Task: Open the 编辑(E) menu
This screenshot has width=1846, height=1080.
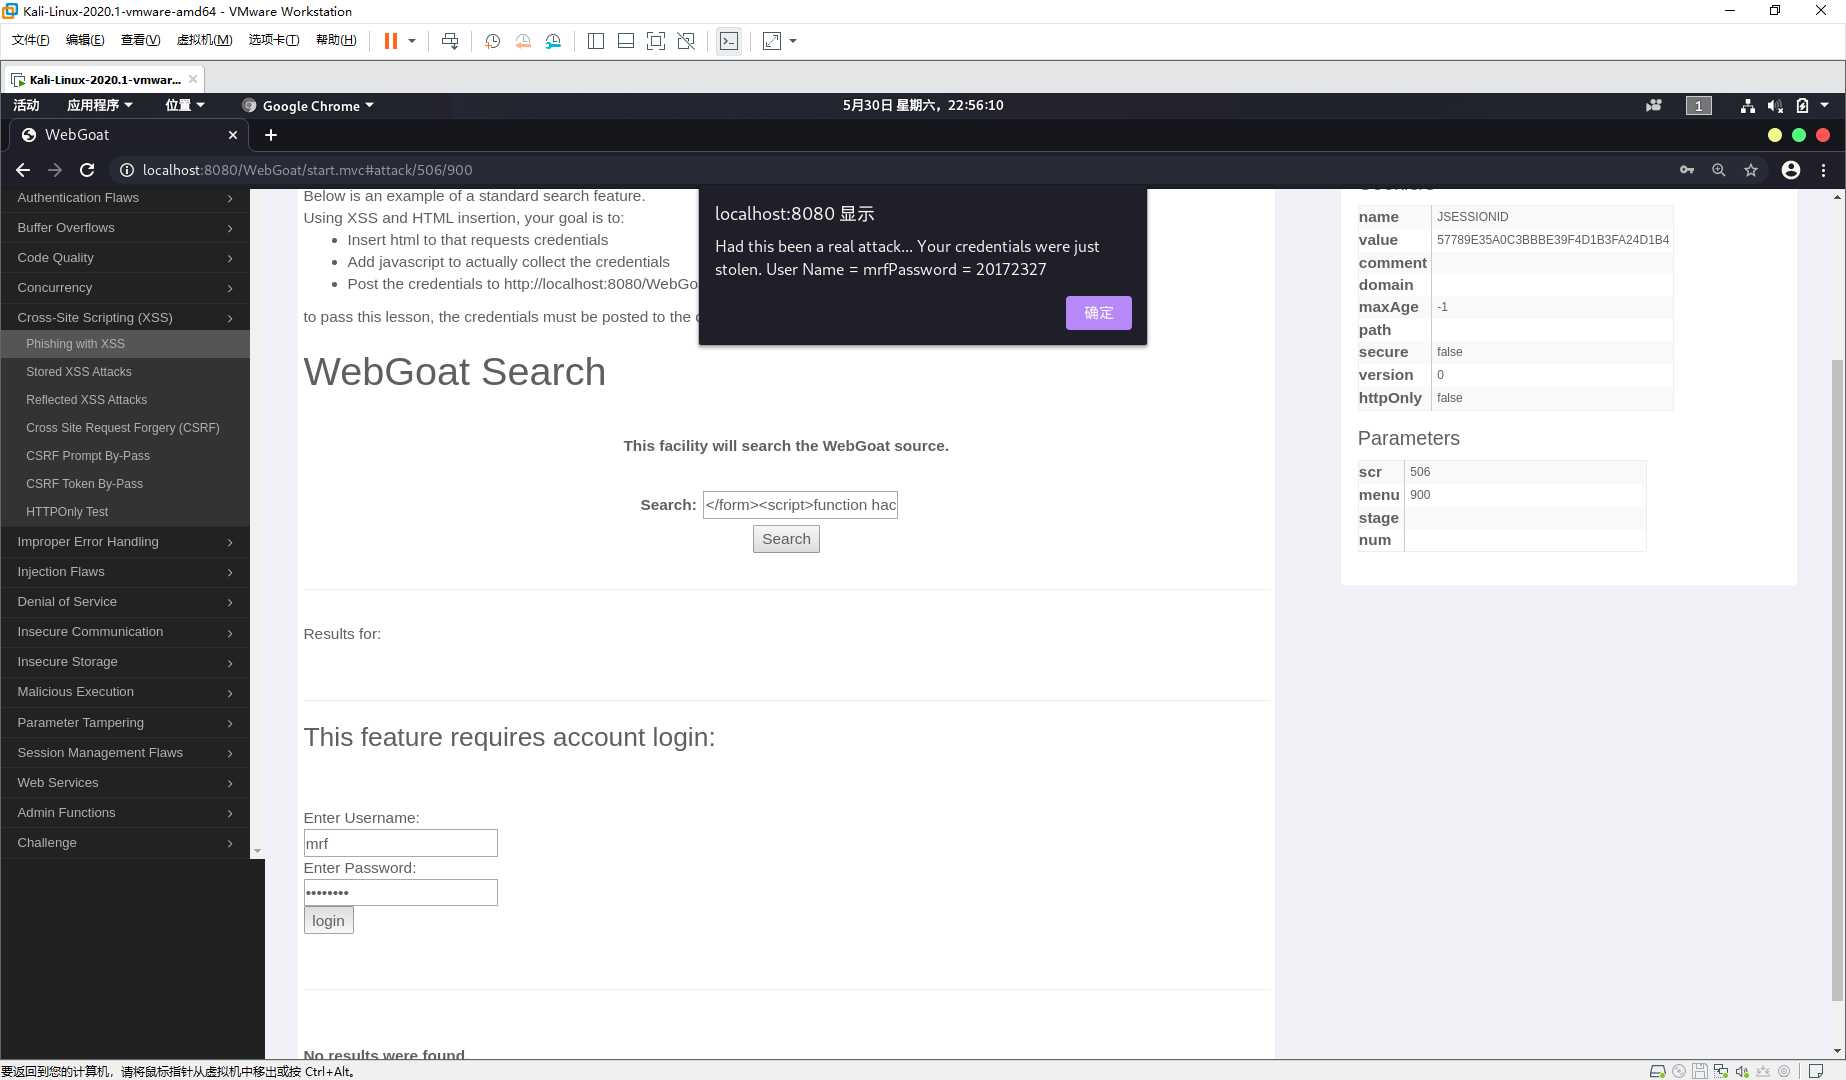Action: 85,40
